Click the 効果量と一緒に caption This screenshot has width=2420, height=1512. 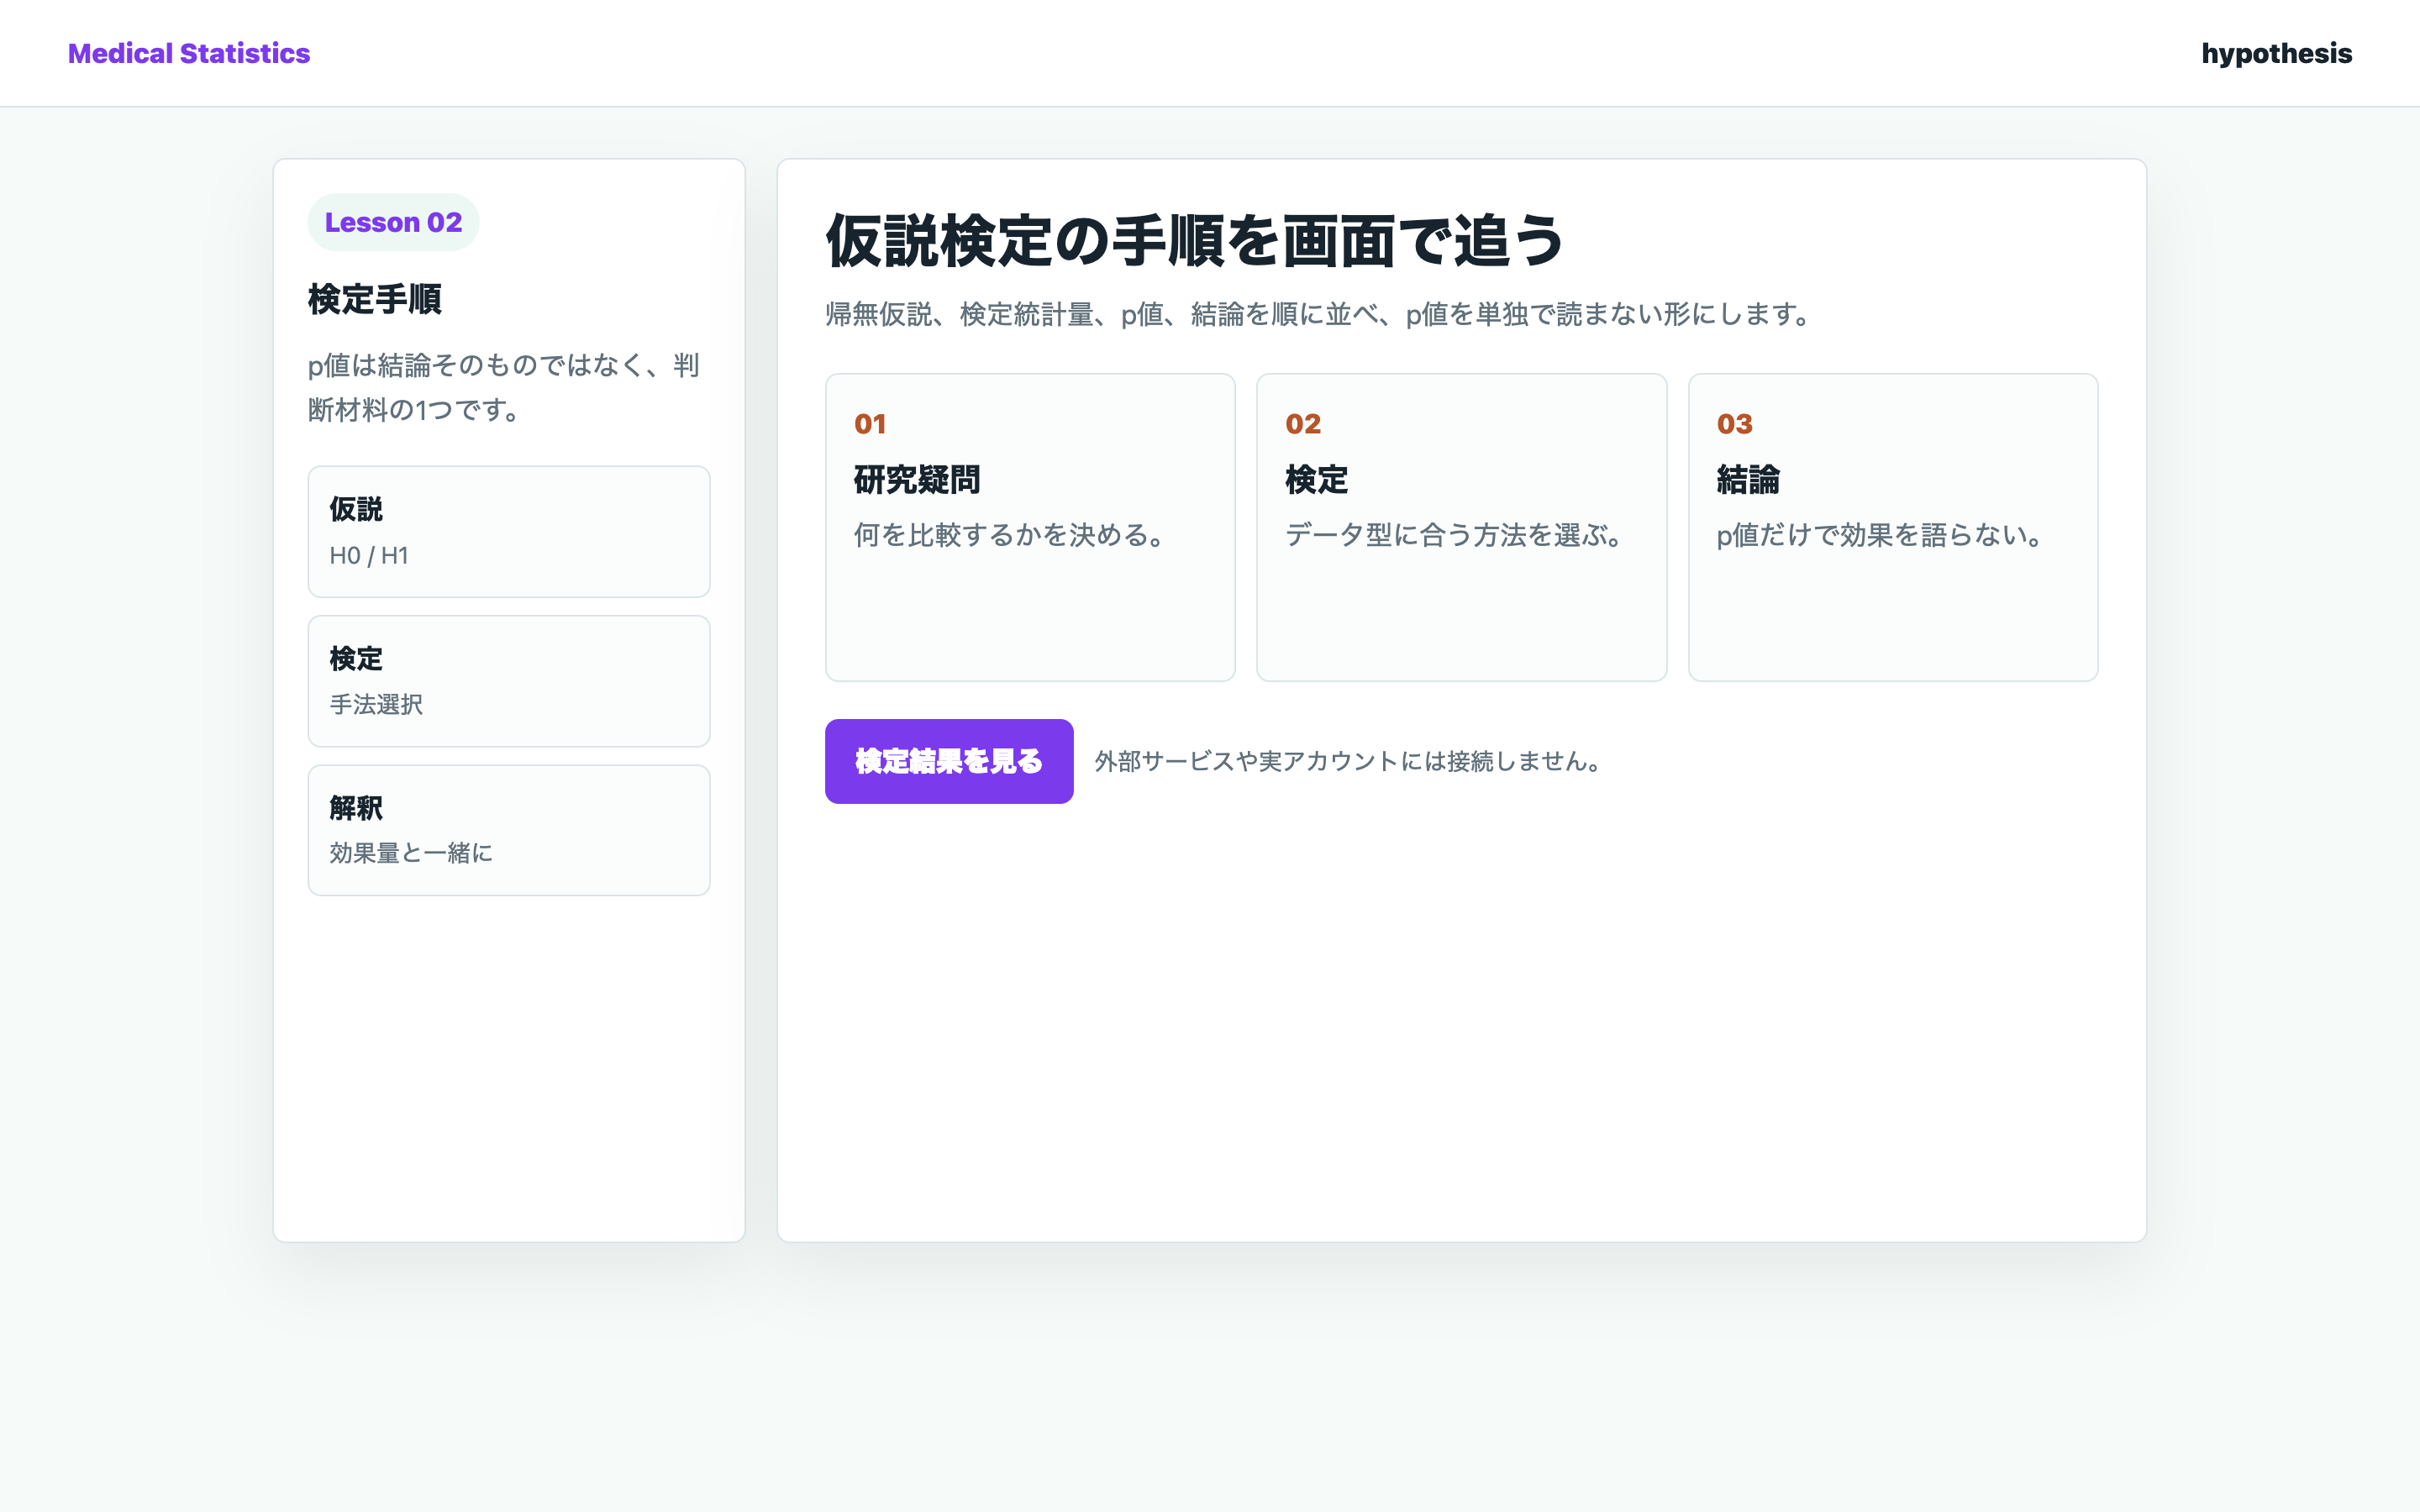[411, 853]
